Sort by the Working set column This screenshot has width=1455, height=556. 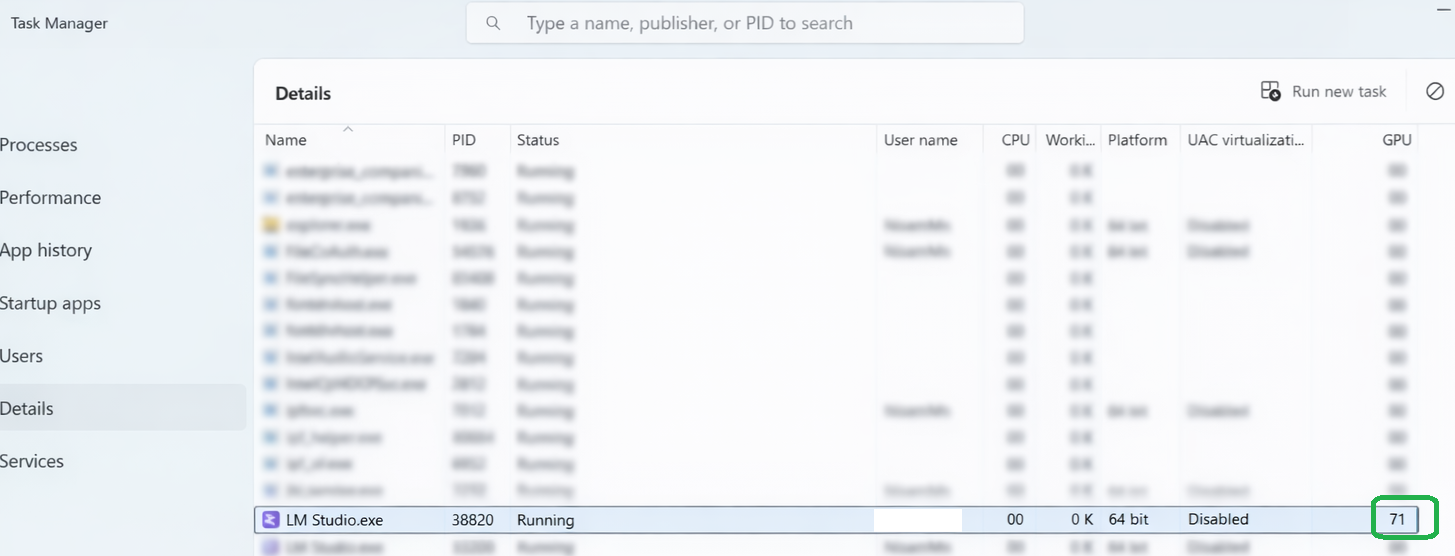(1070, 140)
